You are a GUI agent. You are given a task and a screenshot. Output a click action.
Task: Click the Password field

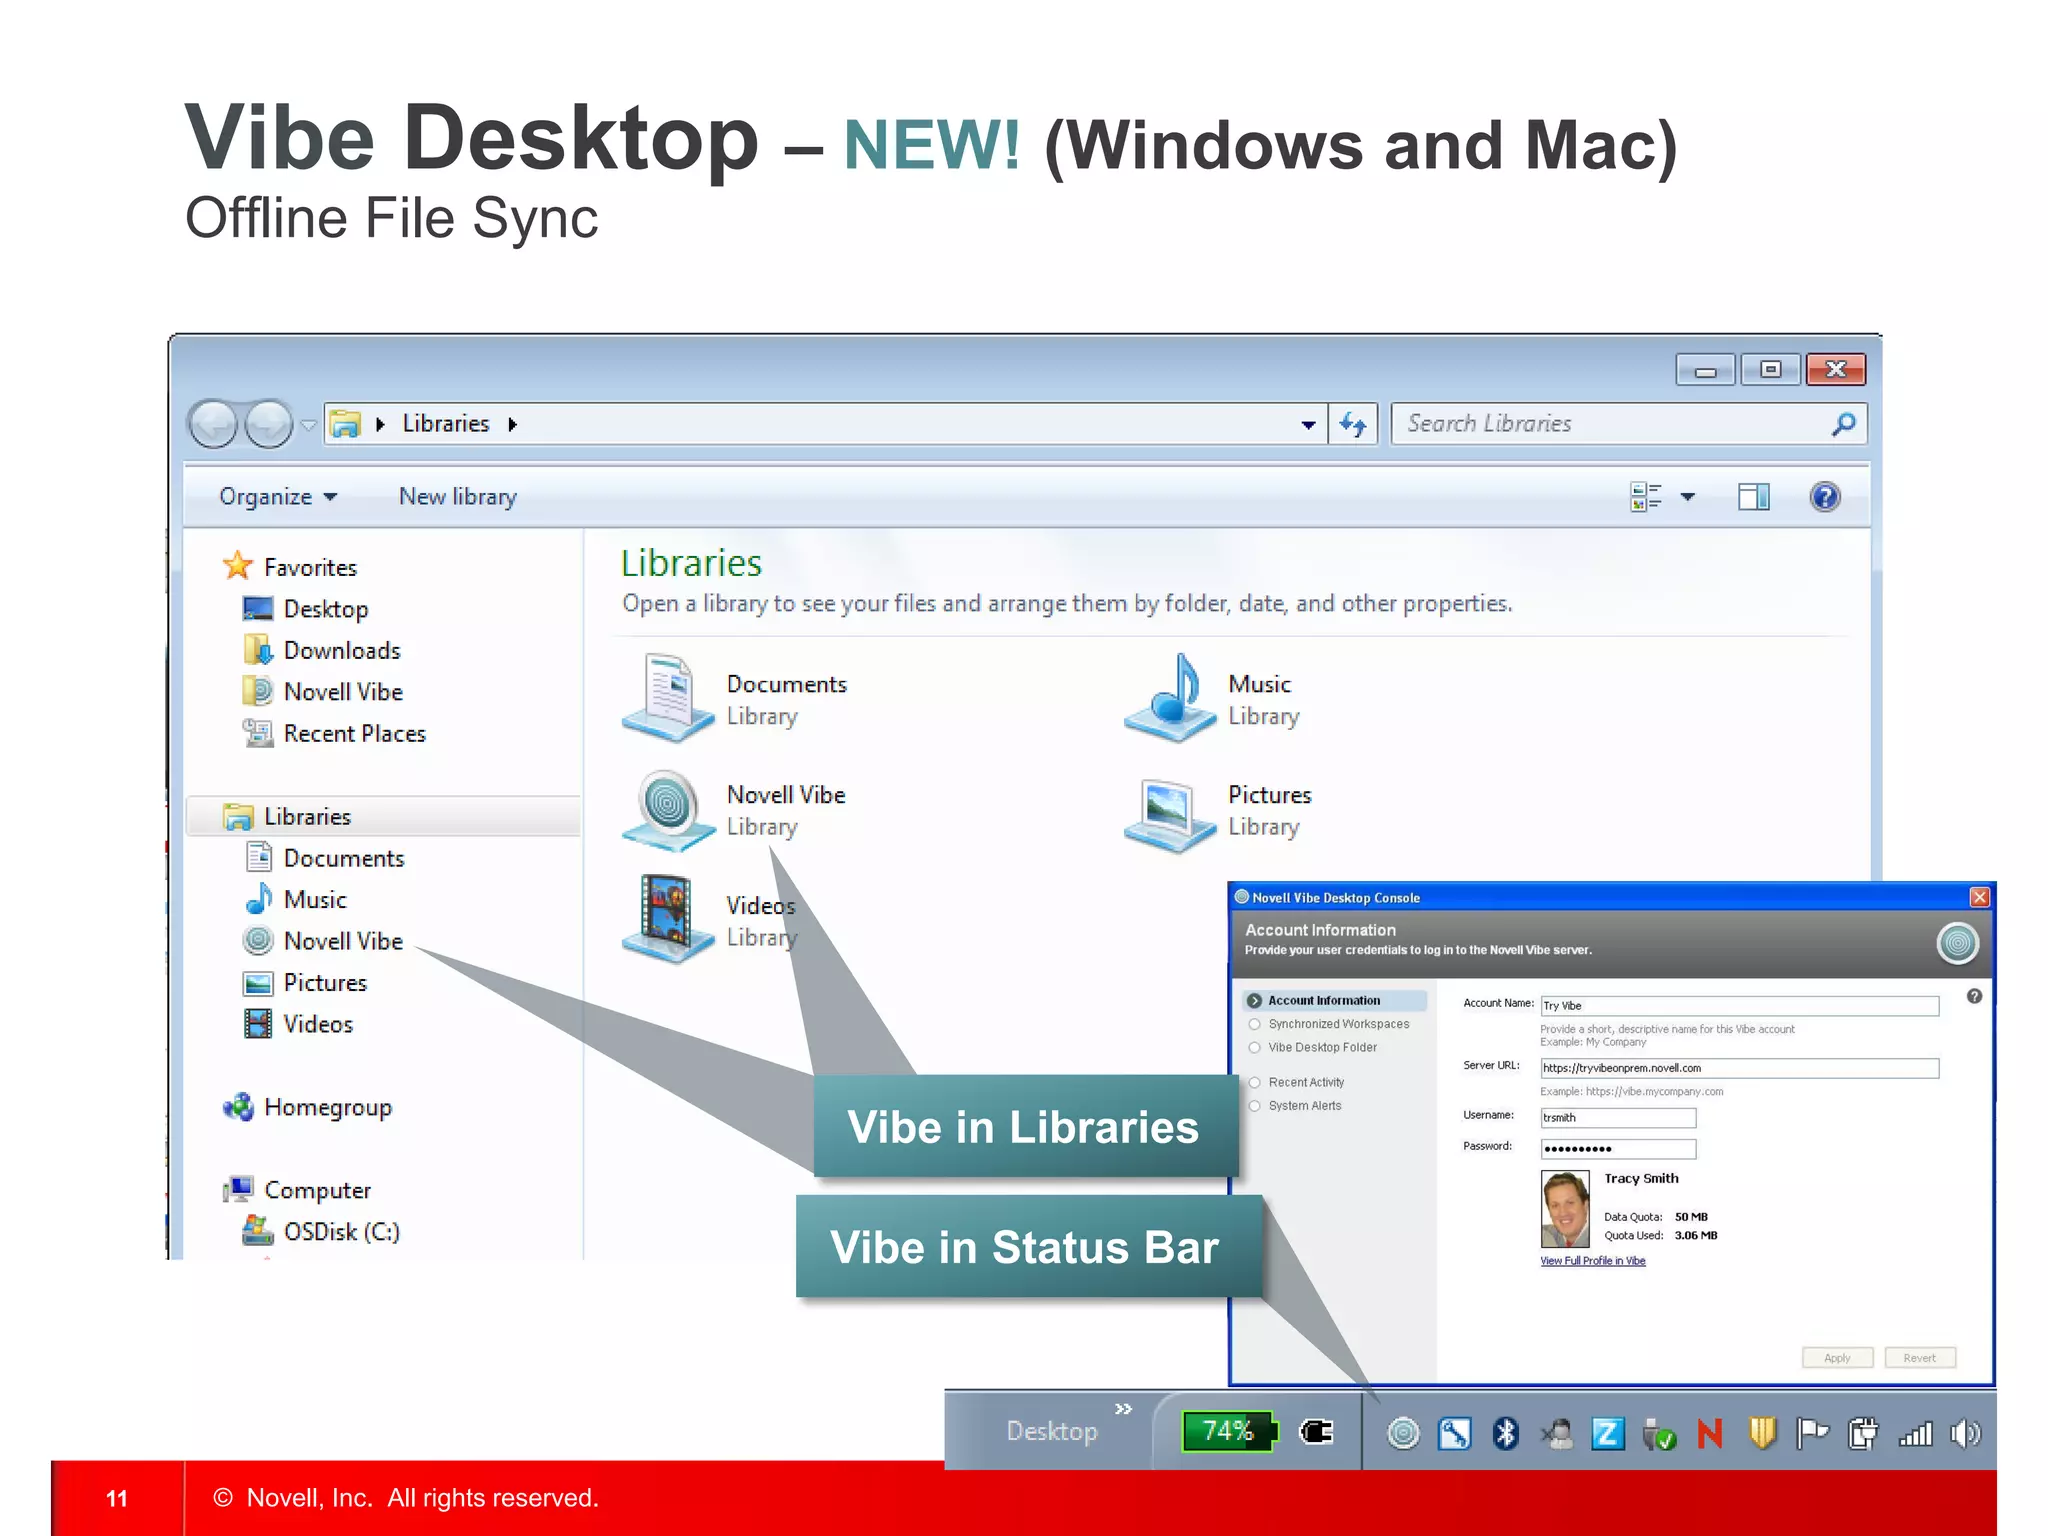1618,1148
